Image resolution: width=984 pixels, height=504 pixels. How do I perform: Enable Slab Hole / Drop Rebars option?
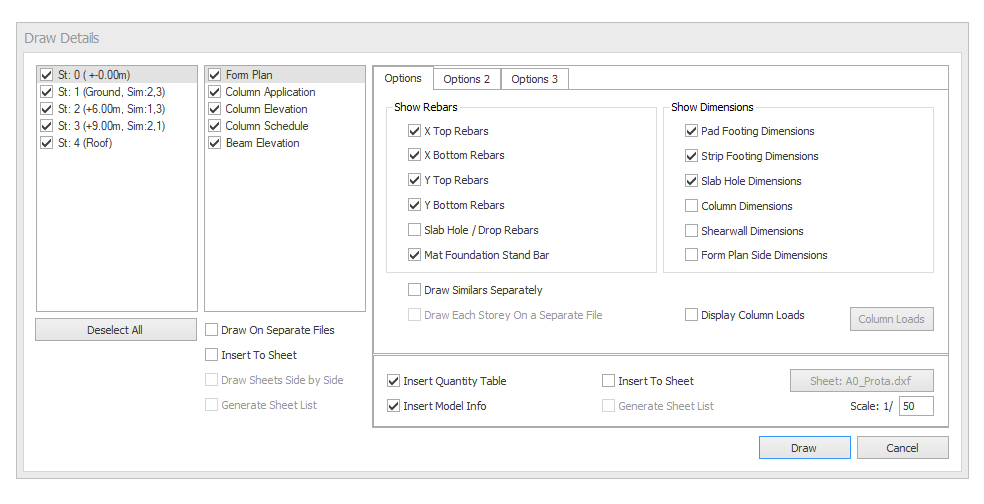[x=414, y=230]
